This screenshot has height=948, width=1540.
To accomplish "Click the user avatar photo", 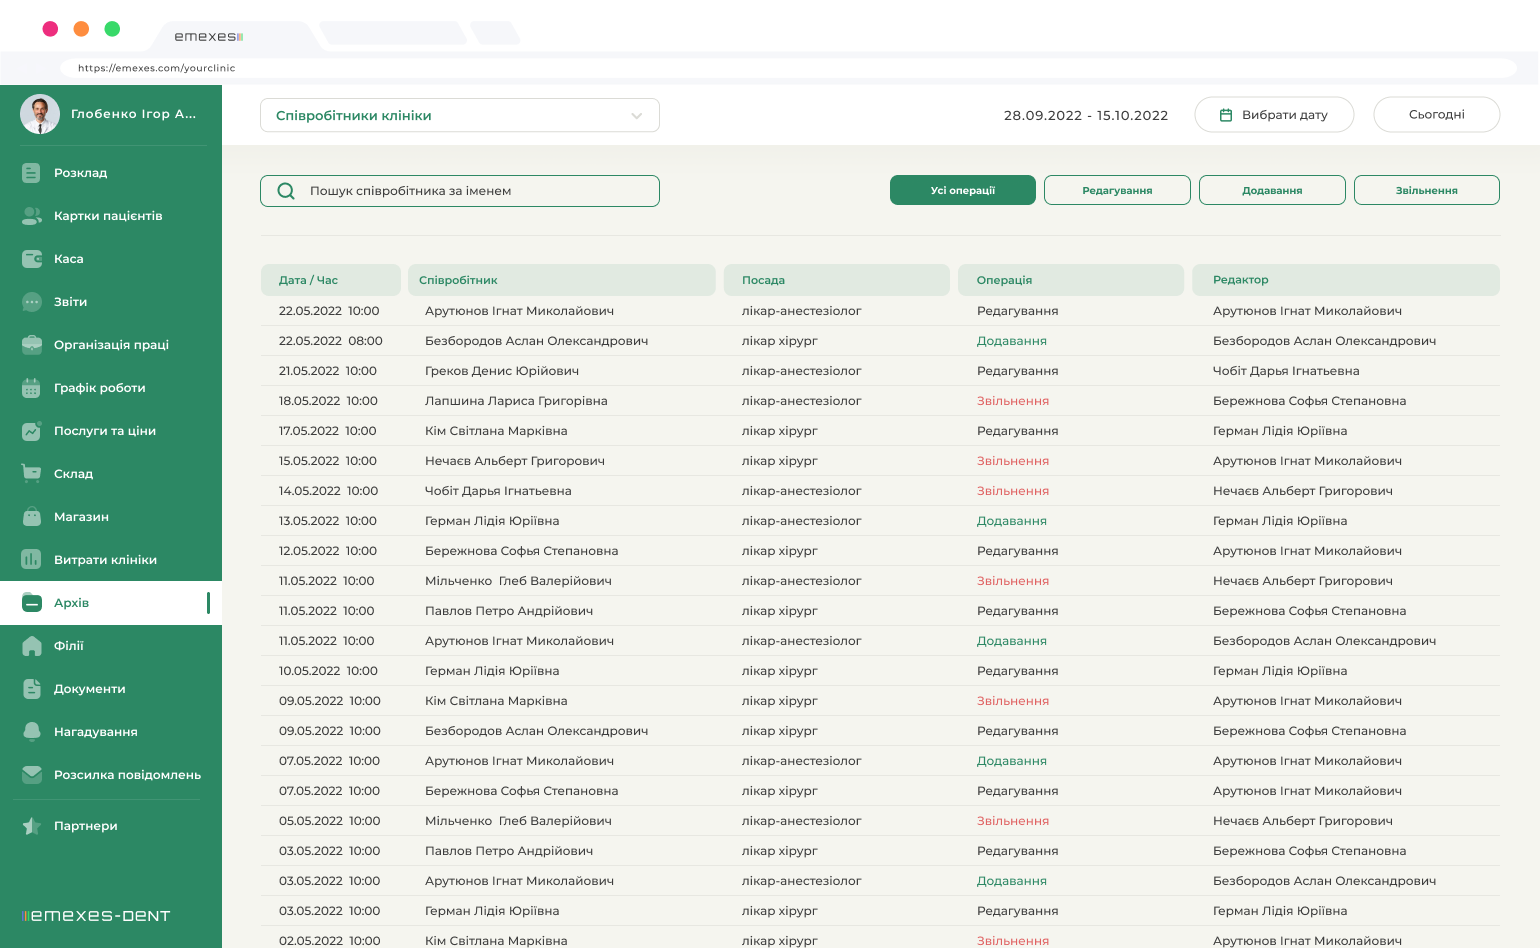I will tap(40, 114).
